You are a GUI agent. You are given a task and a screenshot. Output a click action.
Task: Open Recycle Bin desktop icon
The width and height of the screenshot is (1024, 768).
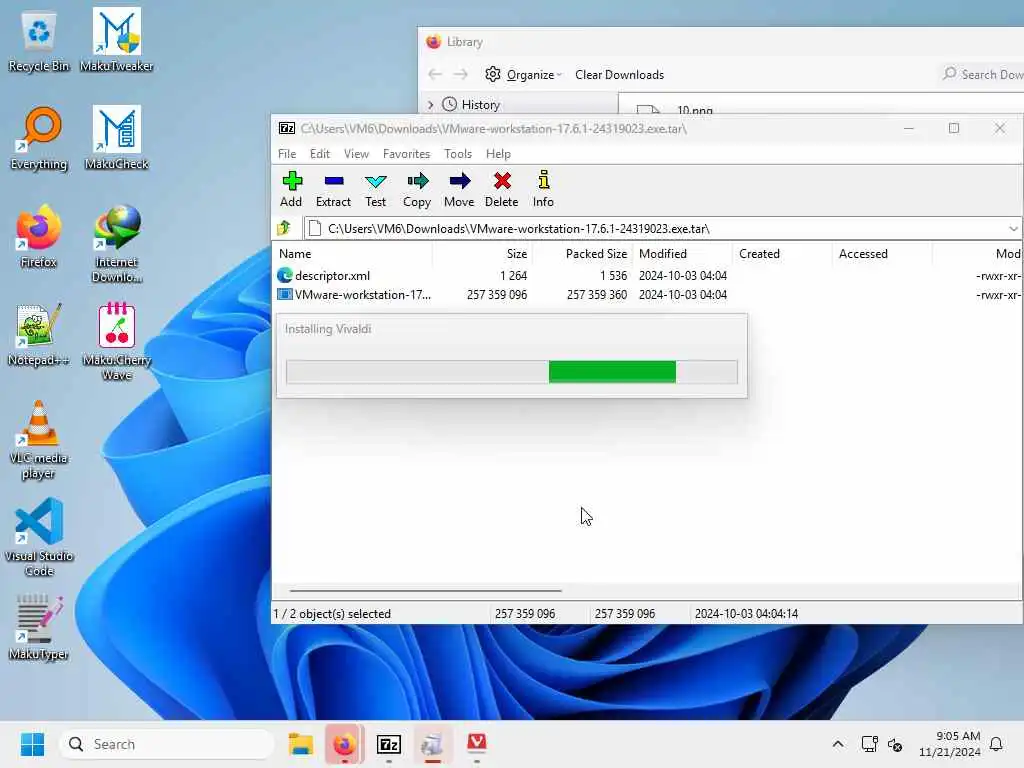click(x=39, y=41)
